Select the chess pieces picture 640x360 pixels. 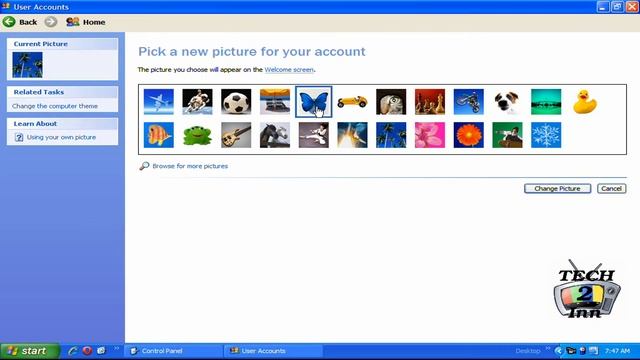coord(430,102)
